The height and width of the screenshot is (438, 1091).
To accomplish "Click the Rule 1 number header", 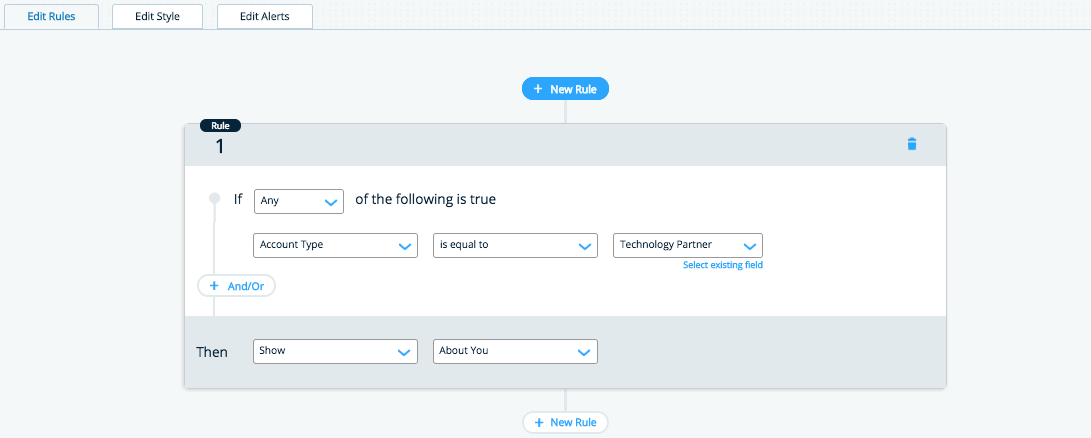I will tap(220, 145).
